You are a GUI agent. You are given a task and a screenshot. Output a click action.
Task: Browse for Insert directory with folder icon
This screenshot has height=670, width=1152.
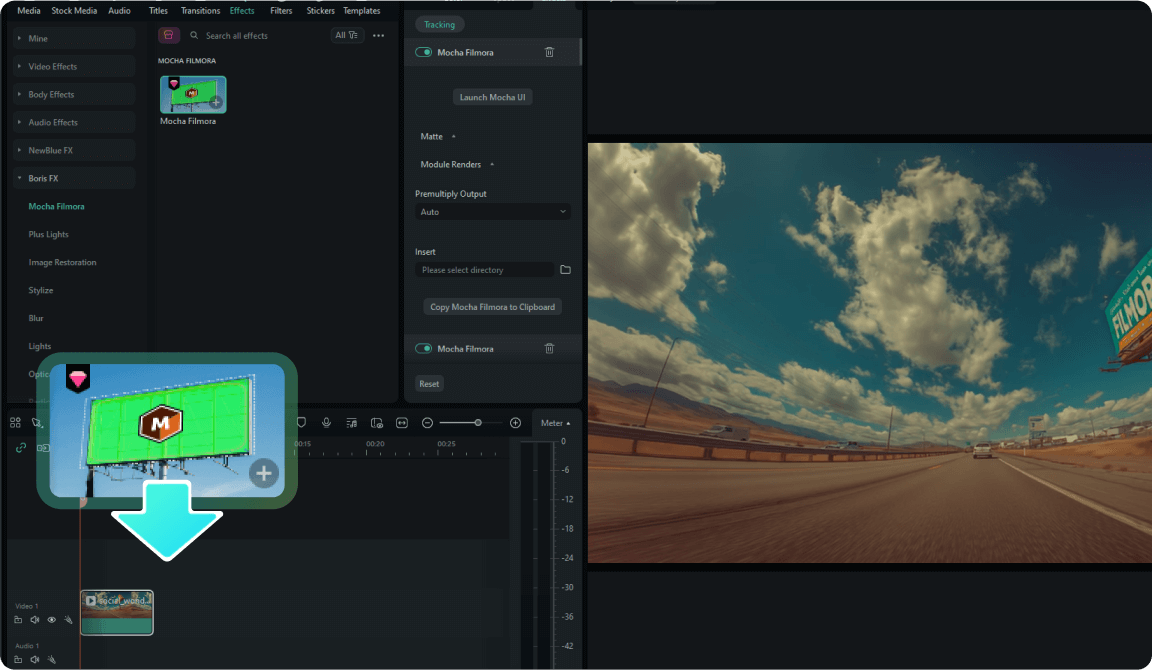(x=565, y=270)
